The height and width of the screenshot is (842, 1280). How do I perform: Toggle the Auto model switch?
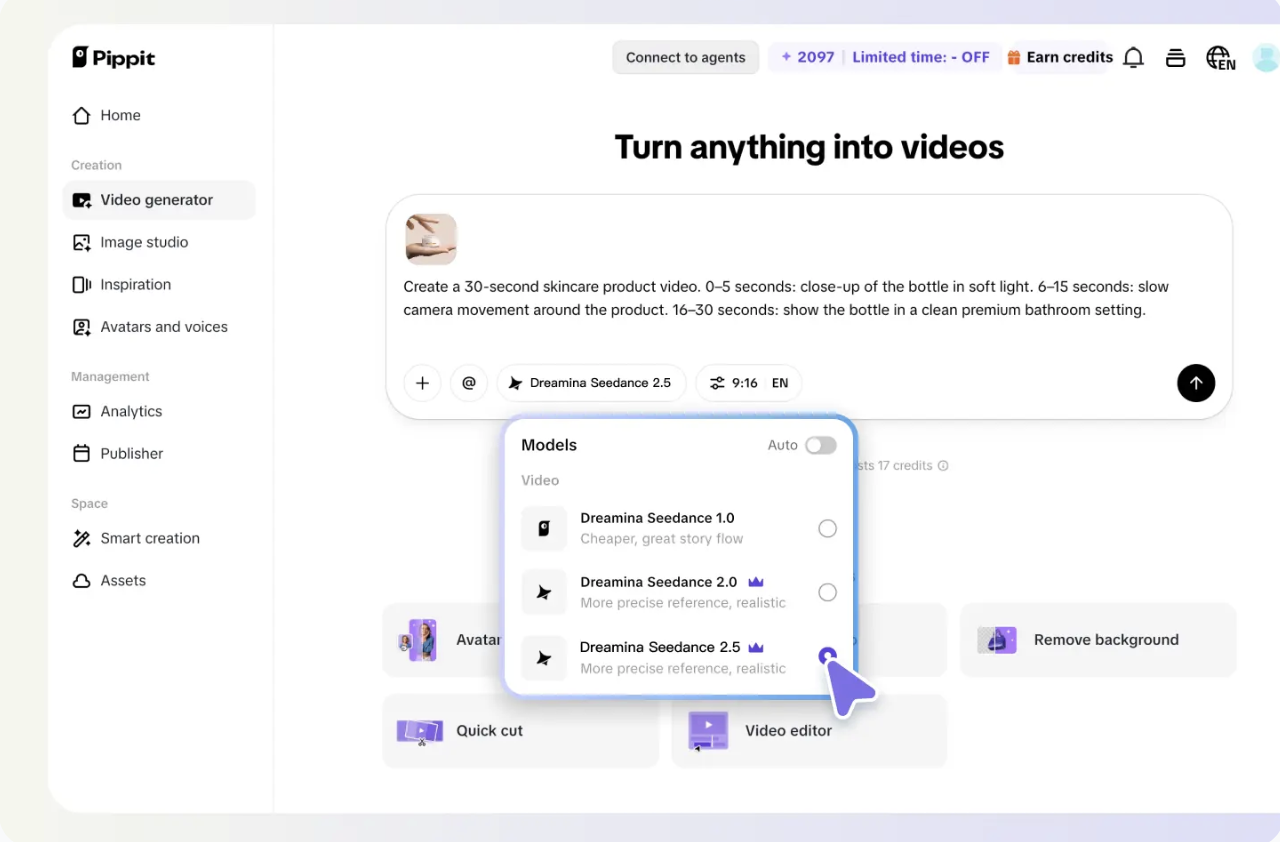point(821,445)
